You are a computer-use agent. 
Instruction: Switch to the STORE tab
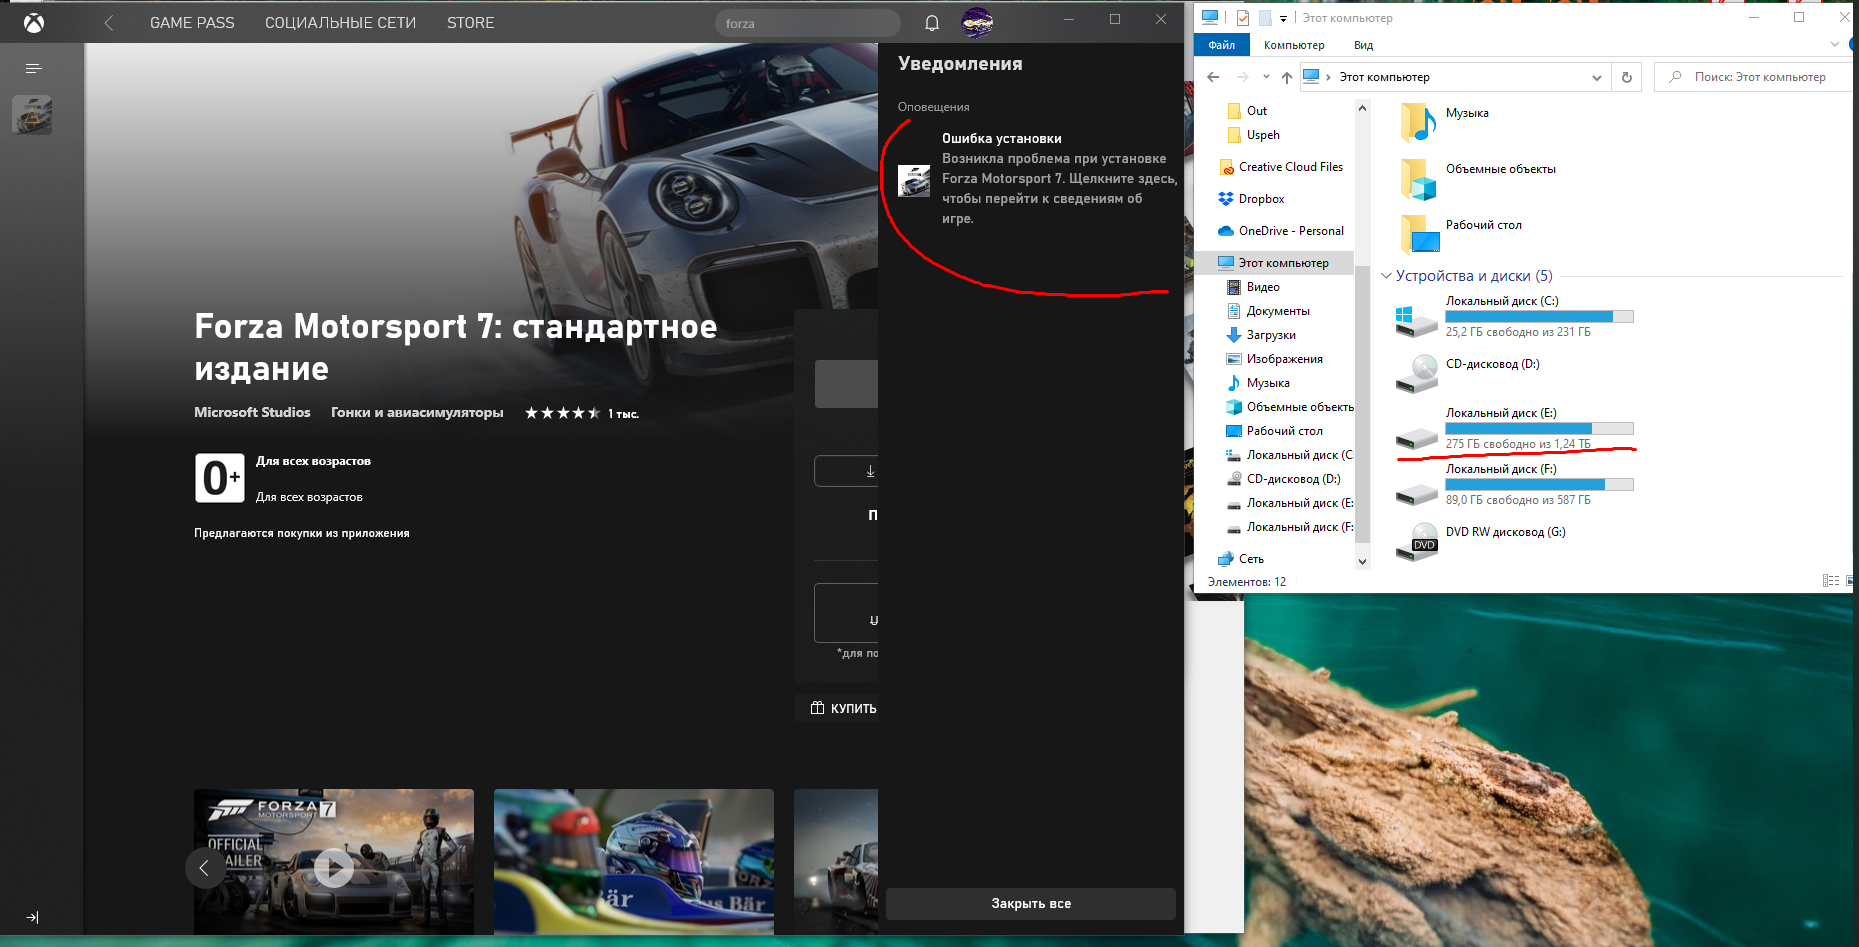[x=470, y=22]
